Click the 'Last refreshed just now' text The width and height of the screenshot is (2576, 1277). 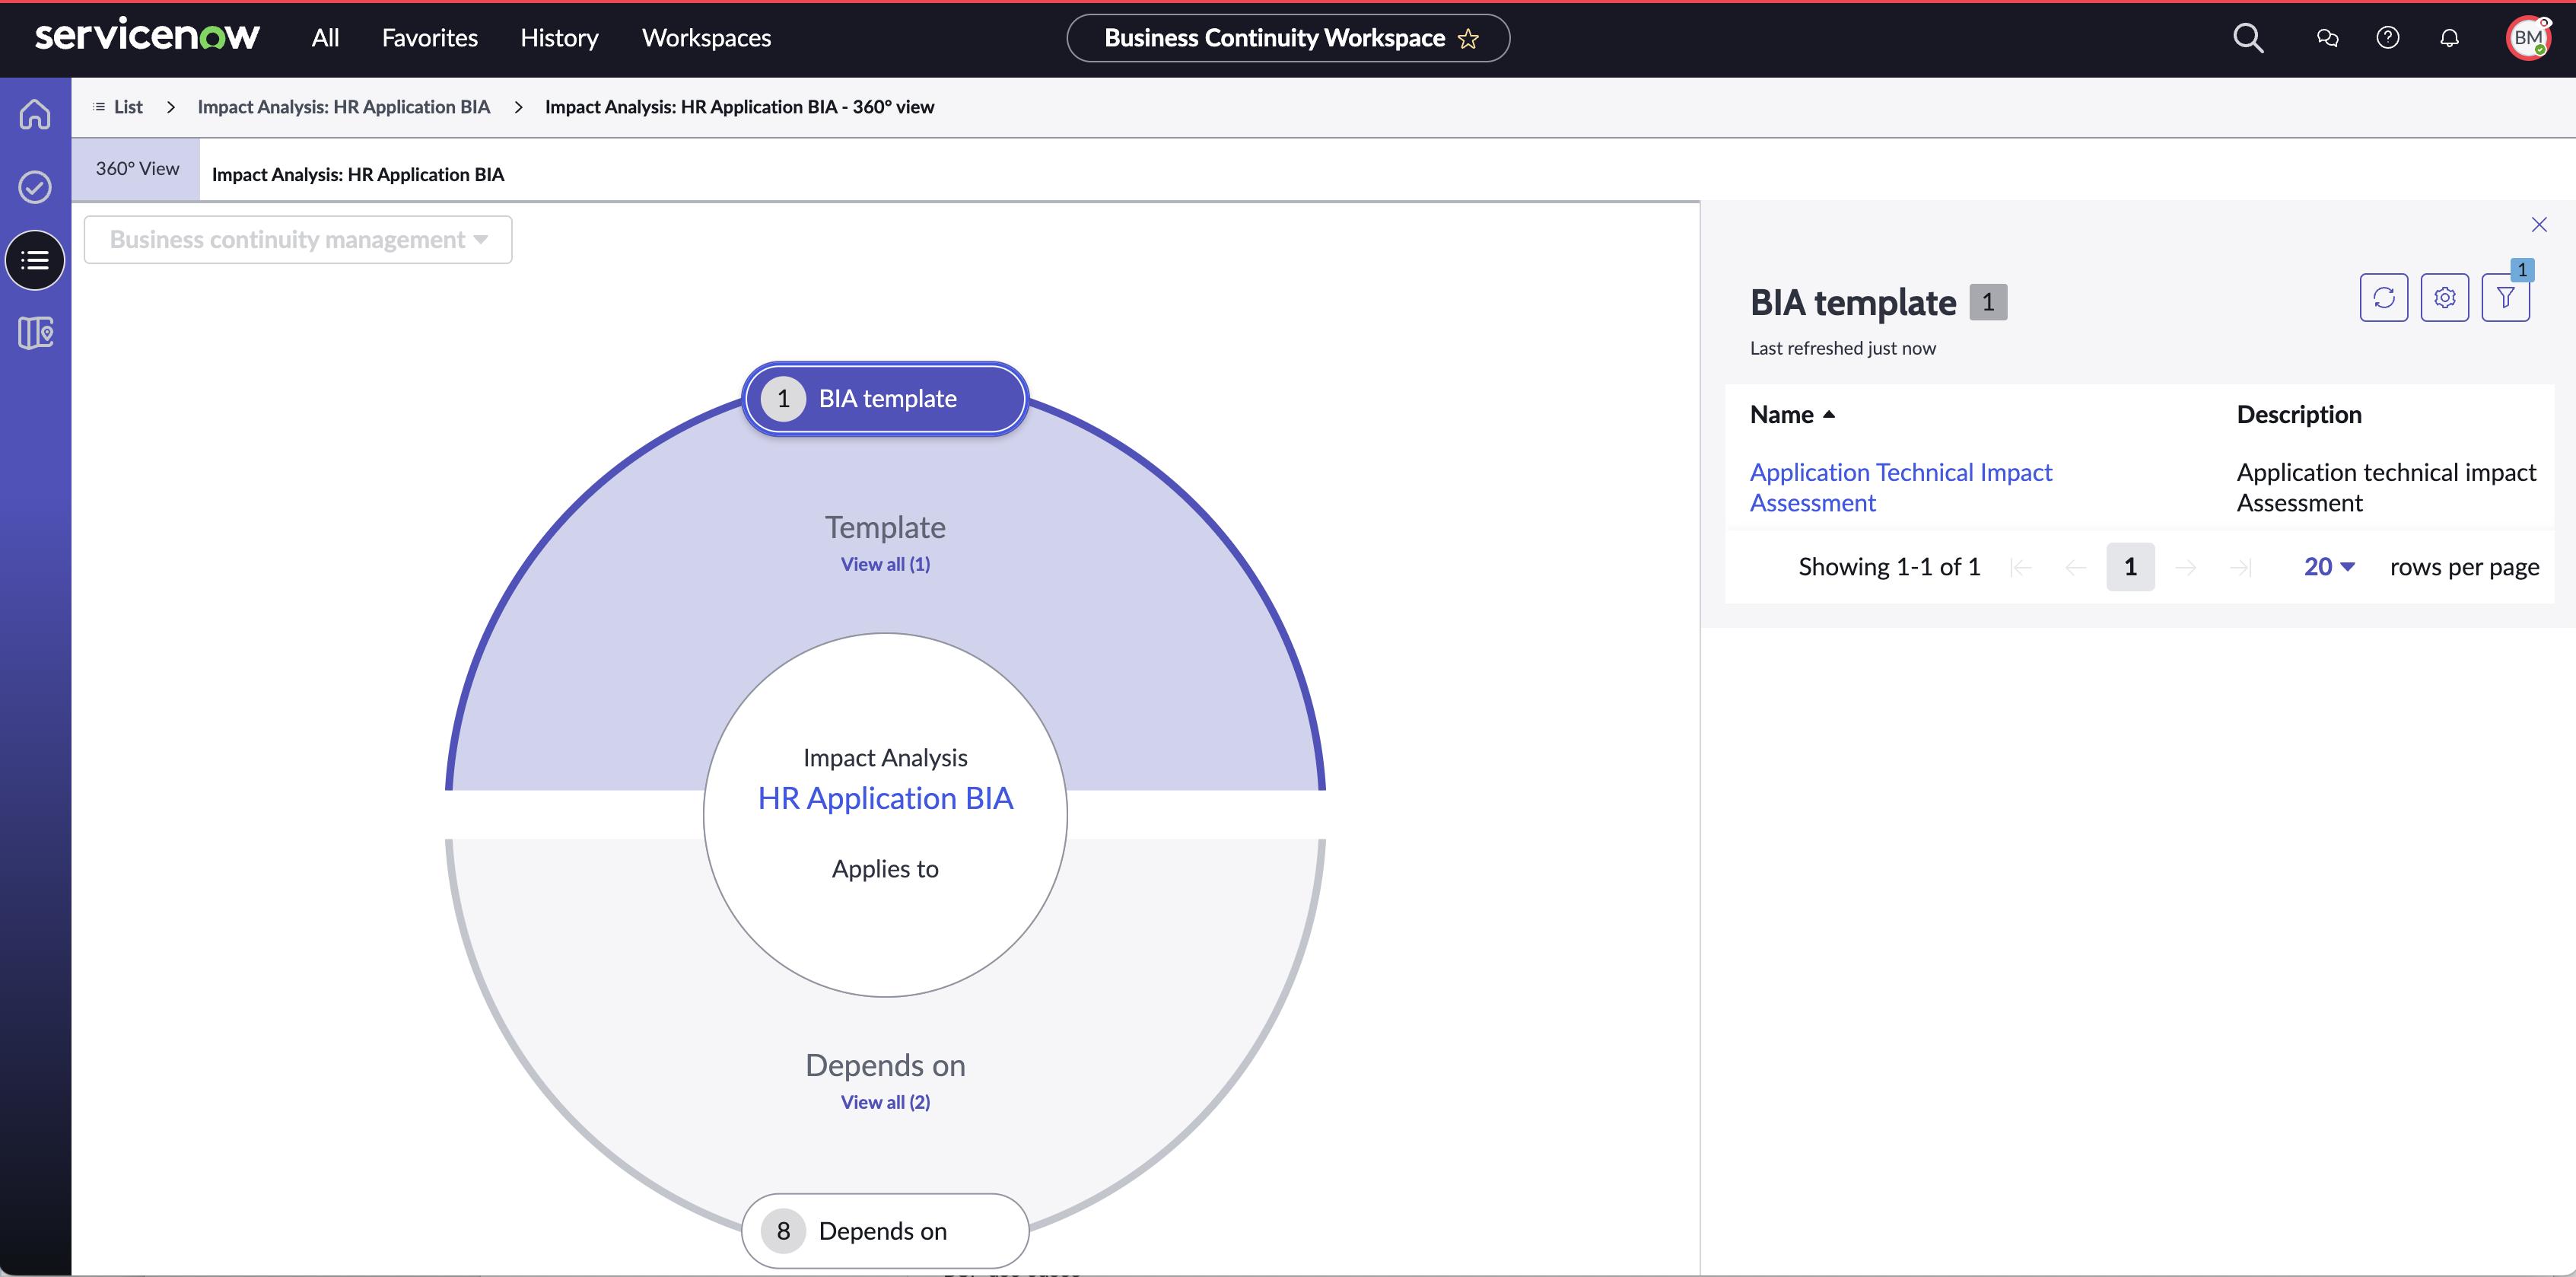[1842, 348]
